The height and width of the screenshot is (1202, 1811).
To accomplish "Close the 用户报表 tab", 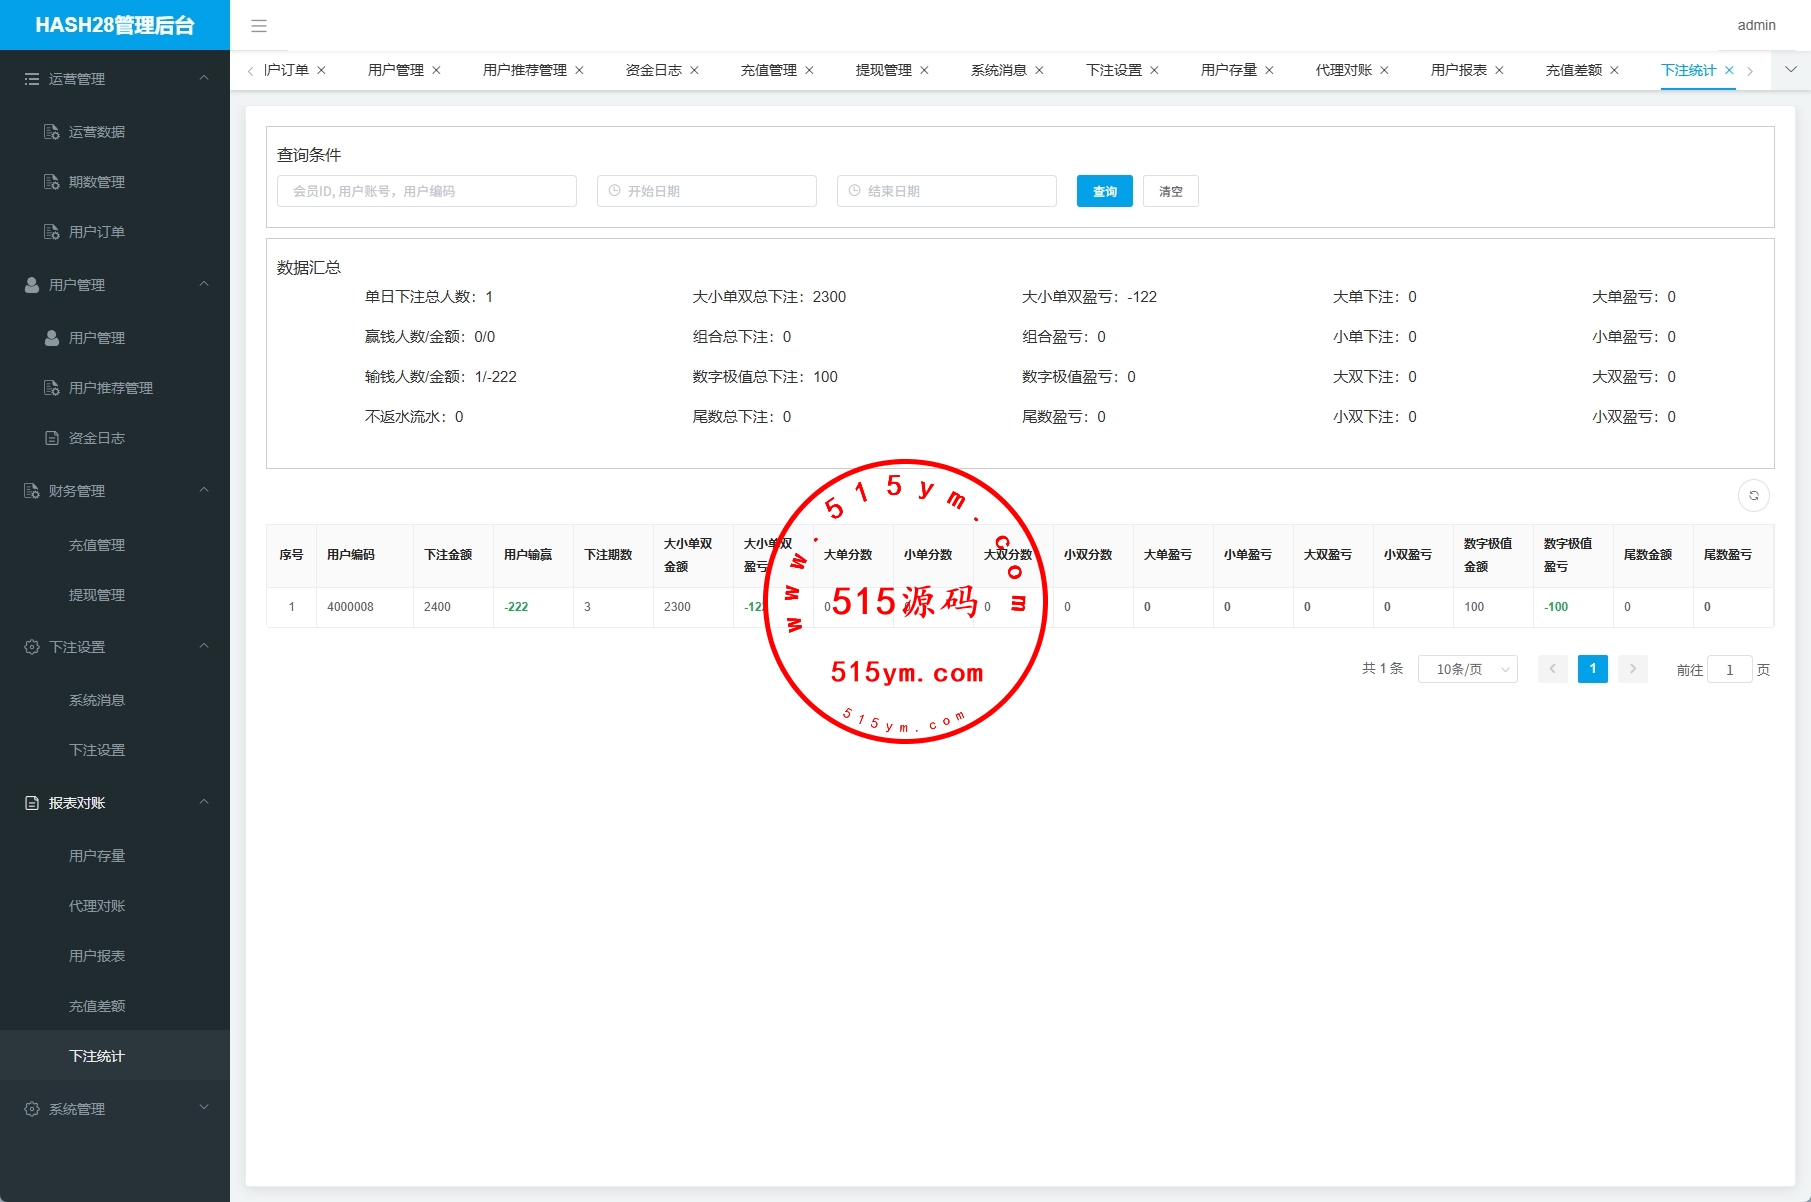I will [x=1499, y=70].
